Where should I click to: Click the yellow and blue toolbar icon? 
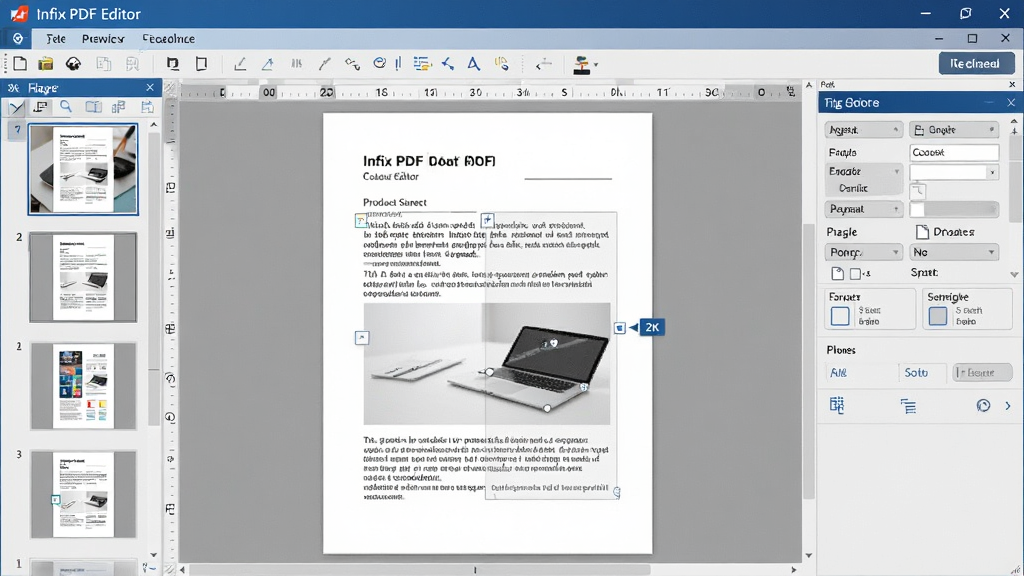click(x=502, y=63)
